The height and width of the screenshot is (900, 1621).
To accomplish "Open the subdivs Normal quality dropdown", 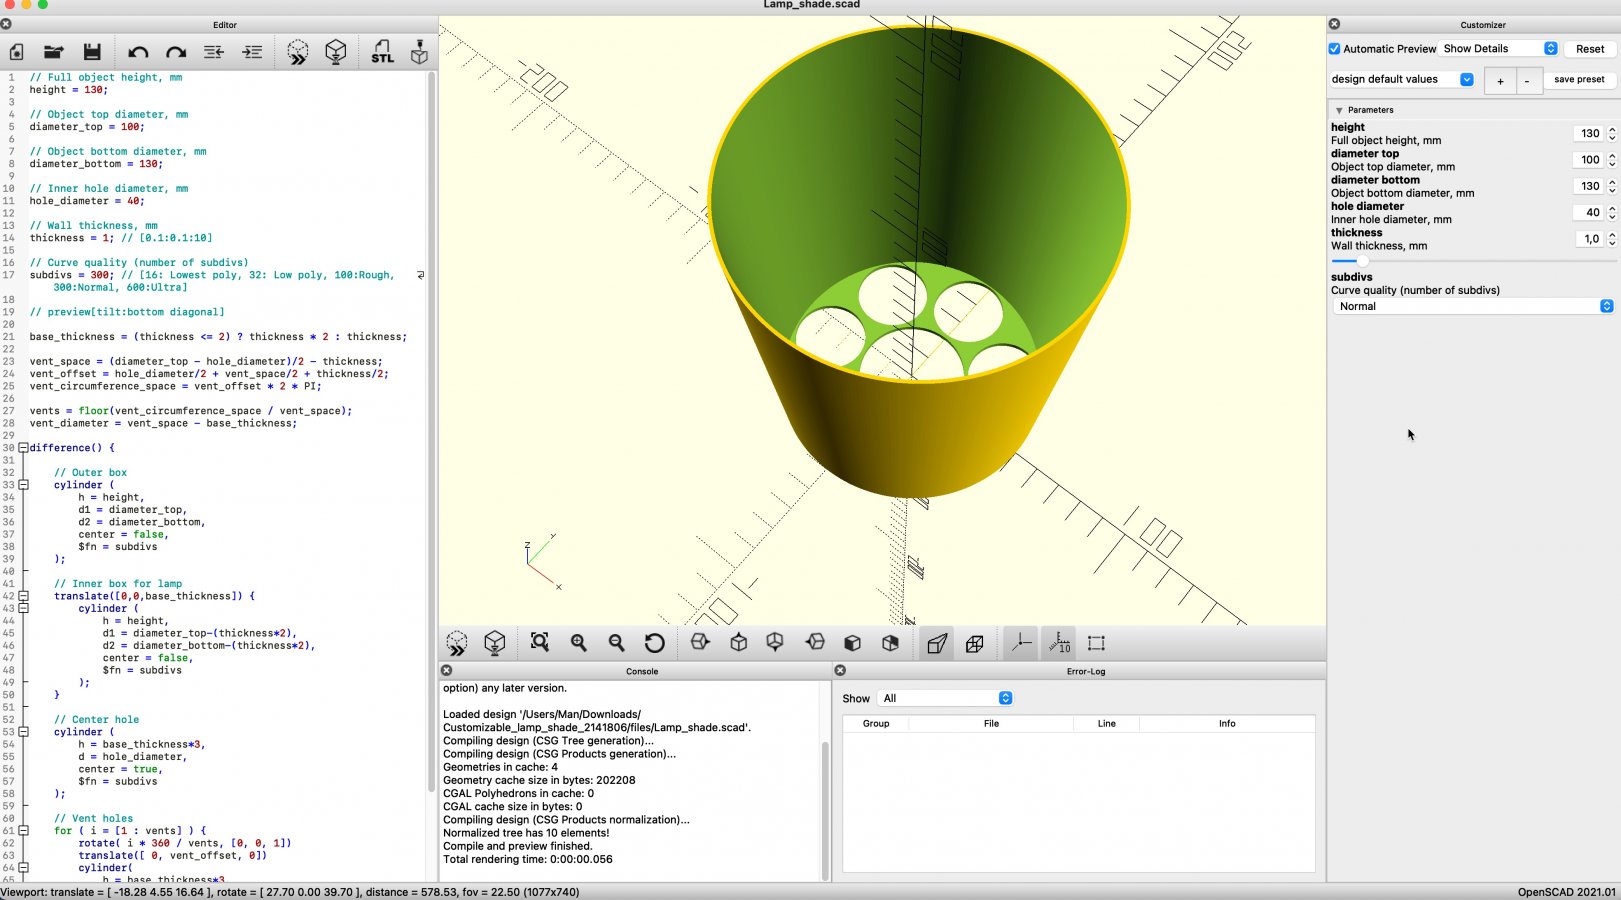I will 1473,306.
